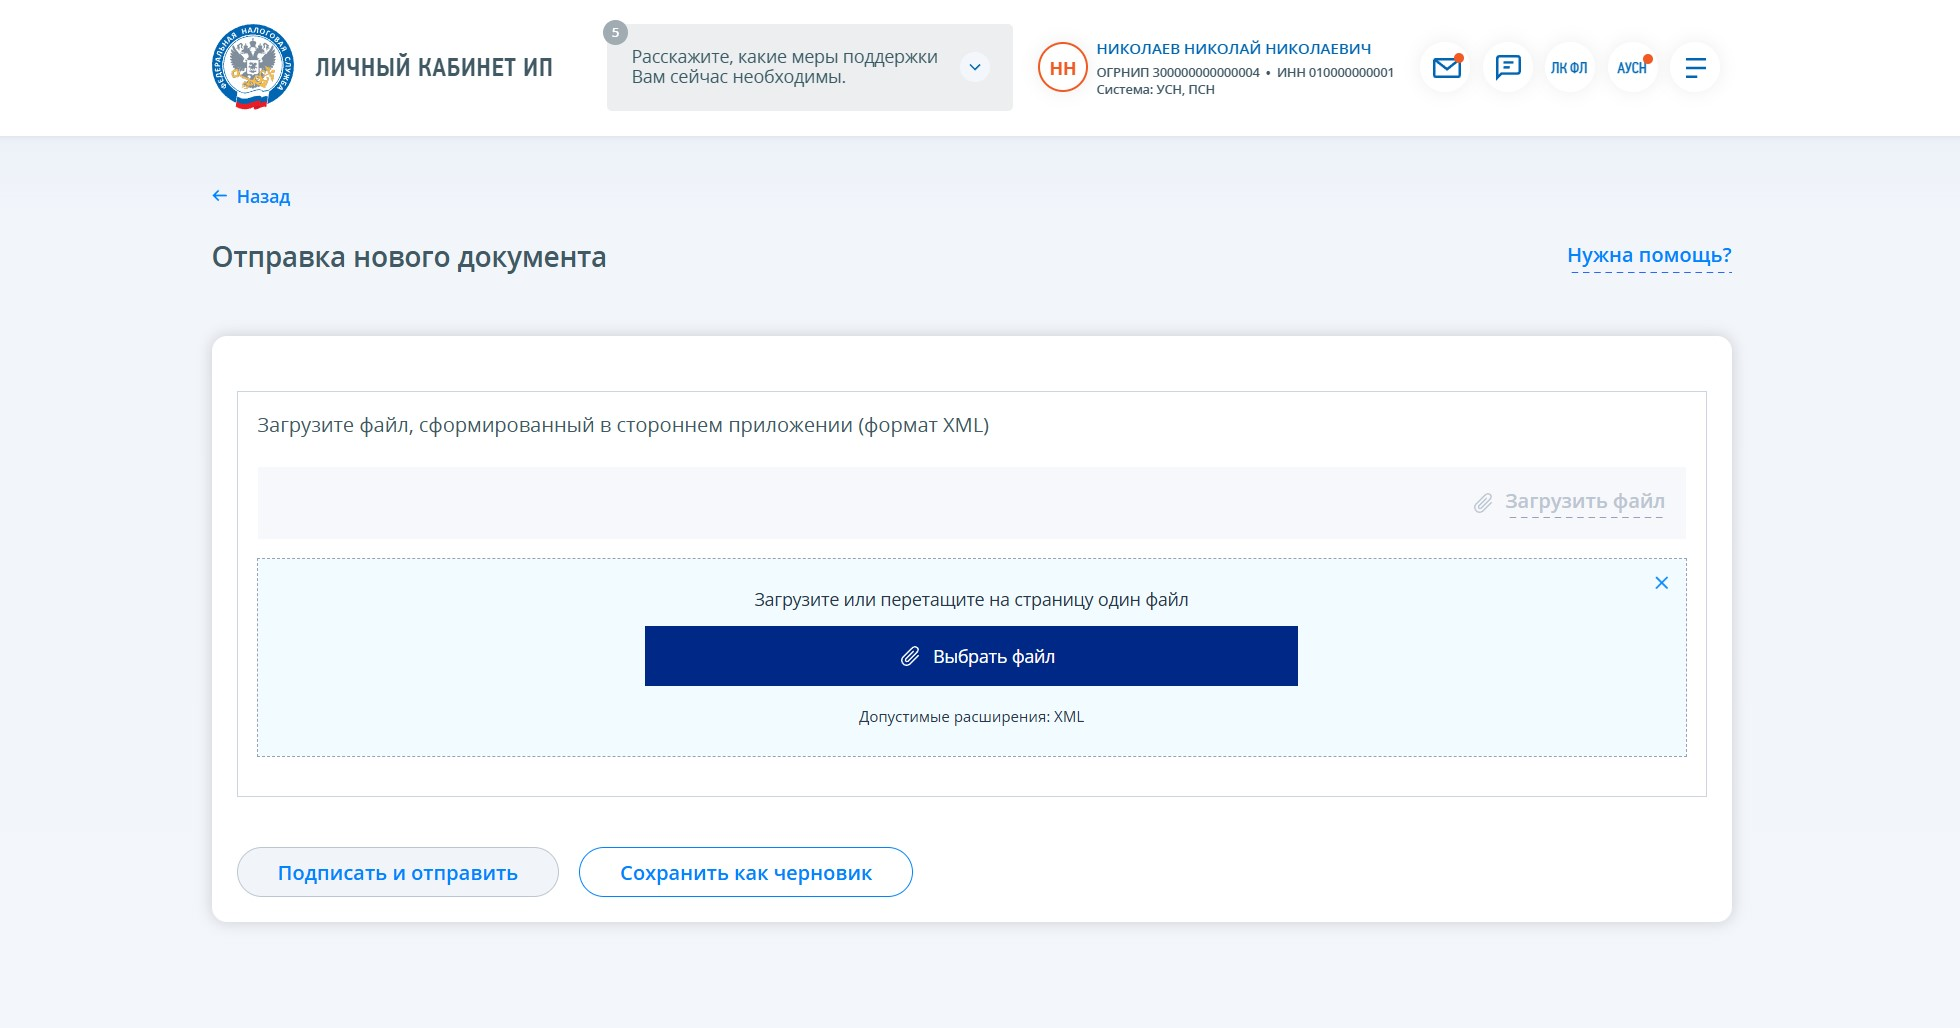
Task: Open the mail envelope notifications icon
Action: coord(1446,68)
